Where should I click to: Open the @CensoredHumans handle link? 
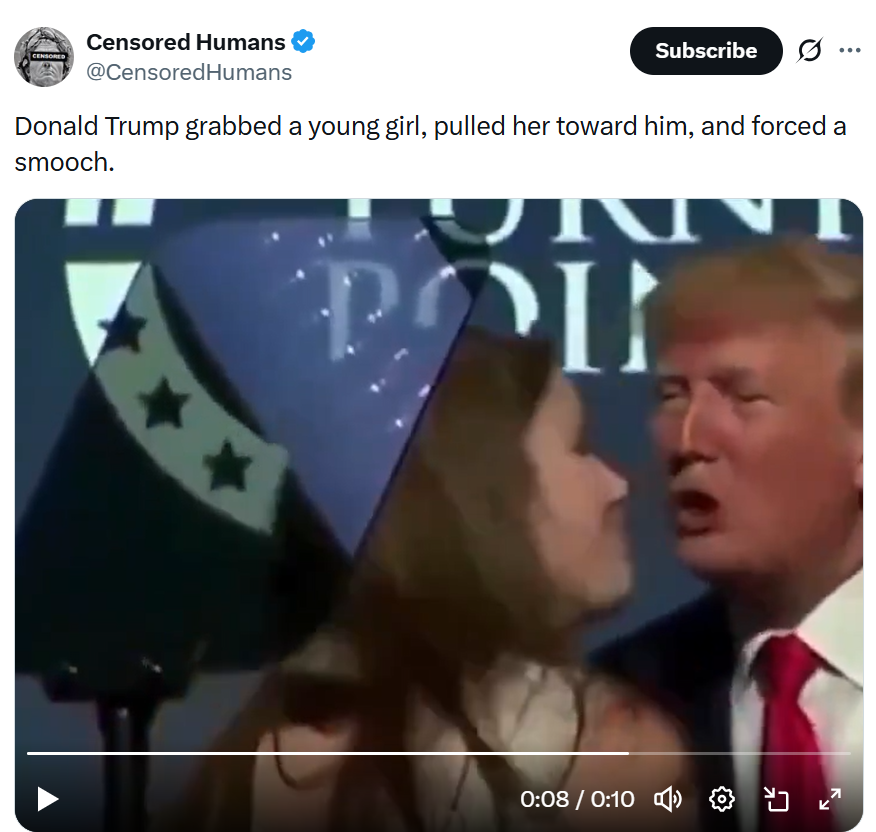point(189,72)
